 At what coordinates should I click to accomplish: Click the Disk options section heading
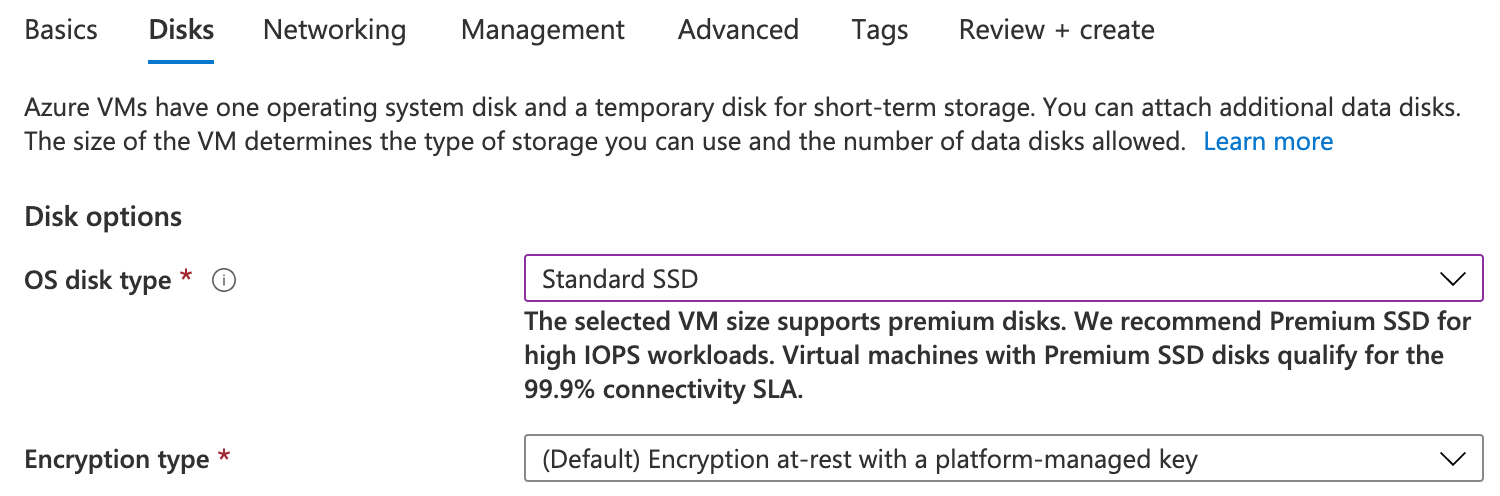[x=103, y=216]
